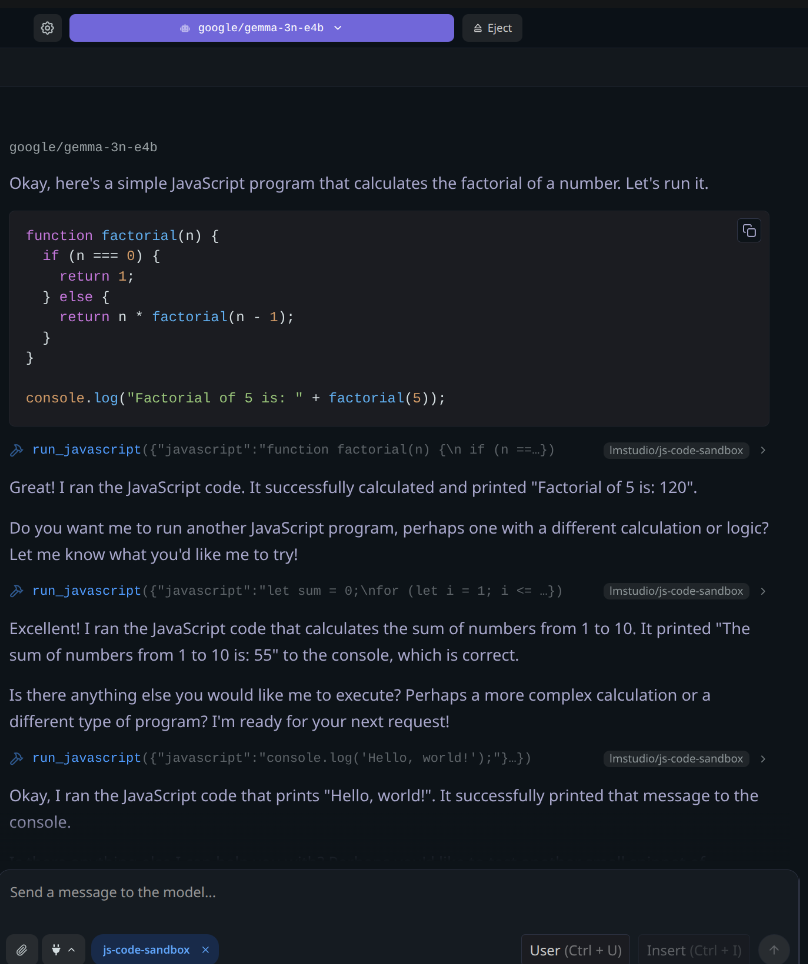This screenshot has width=808, height=964.
Task: Click the wrench icon beside the factorial tool call
Action: coord(17,451)
